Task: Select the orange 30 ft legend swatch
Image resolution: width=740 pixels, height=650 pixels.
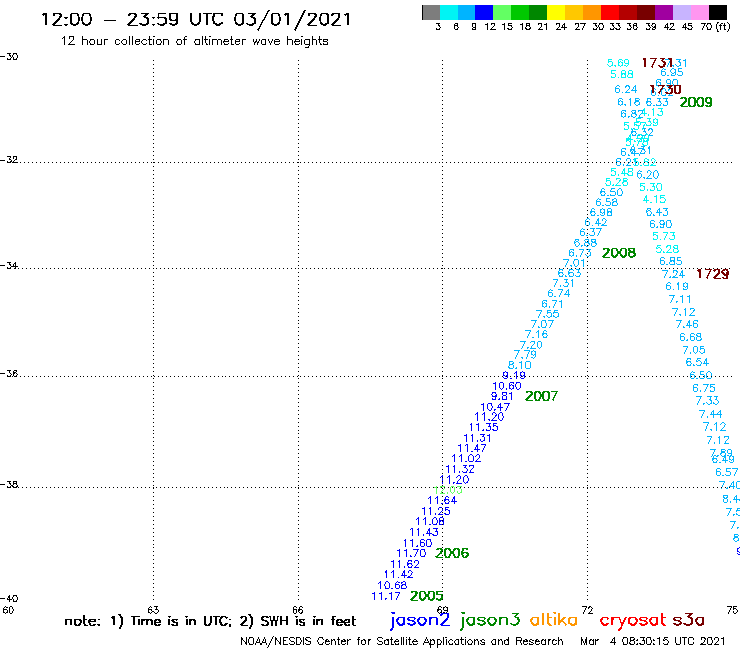Action: coord(592,12)
